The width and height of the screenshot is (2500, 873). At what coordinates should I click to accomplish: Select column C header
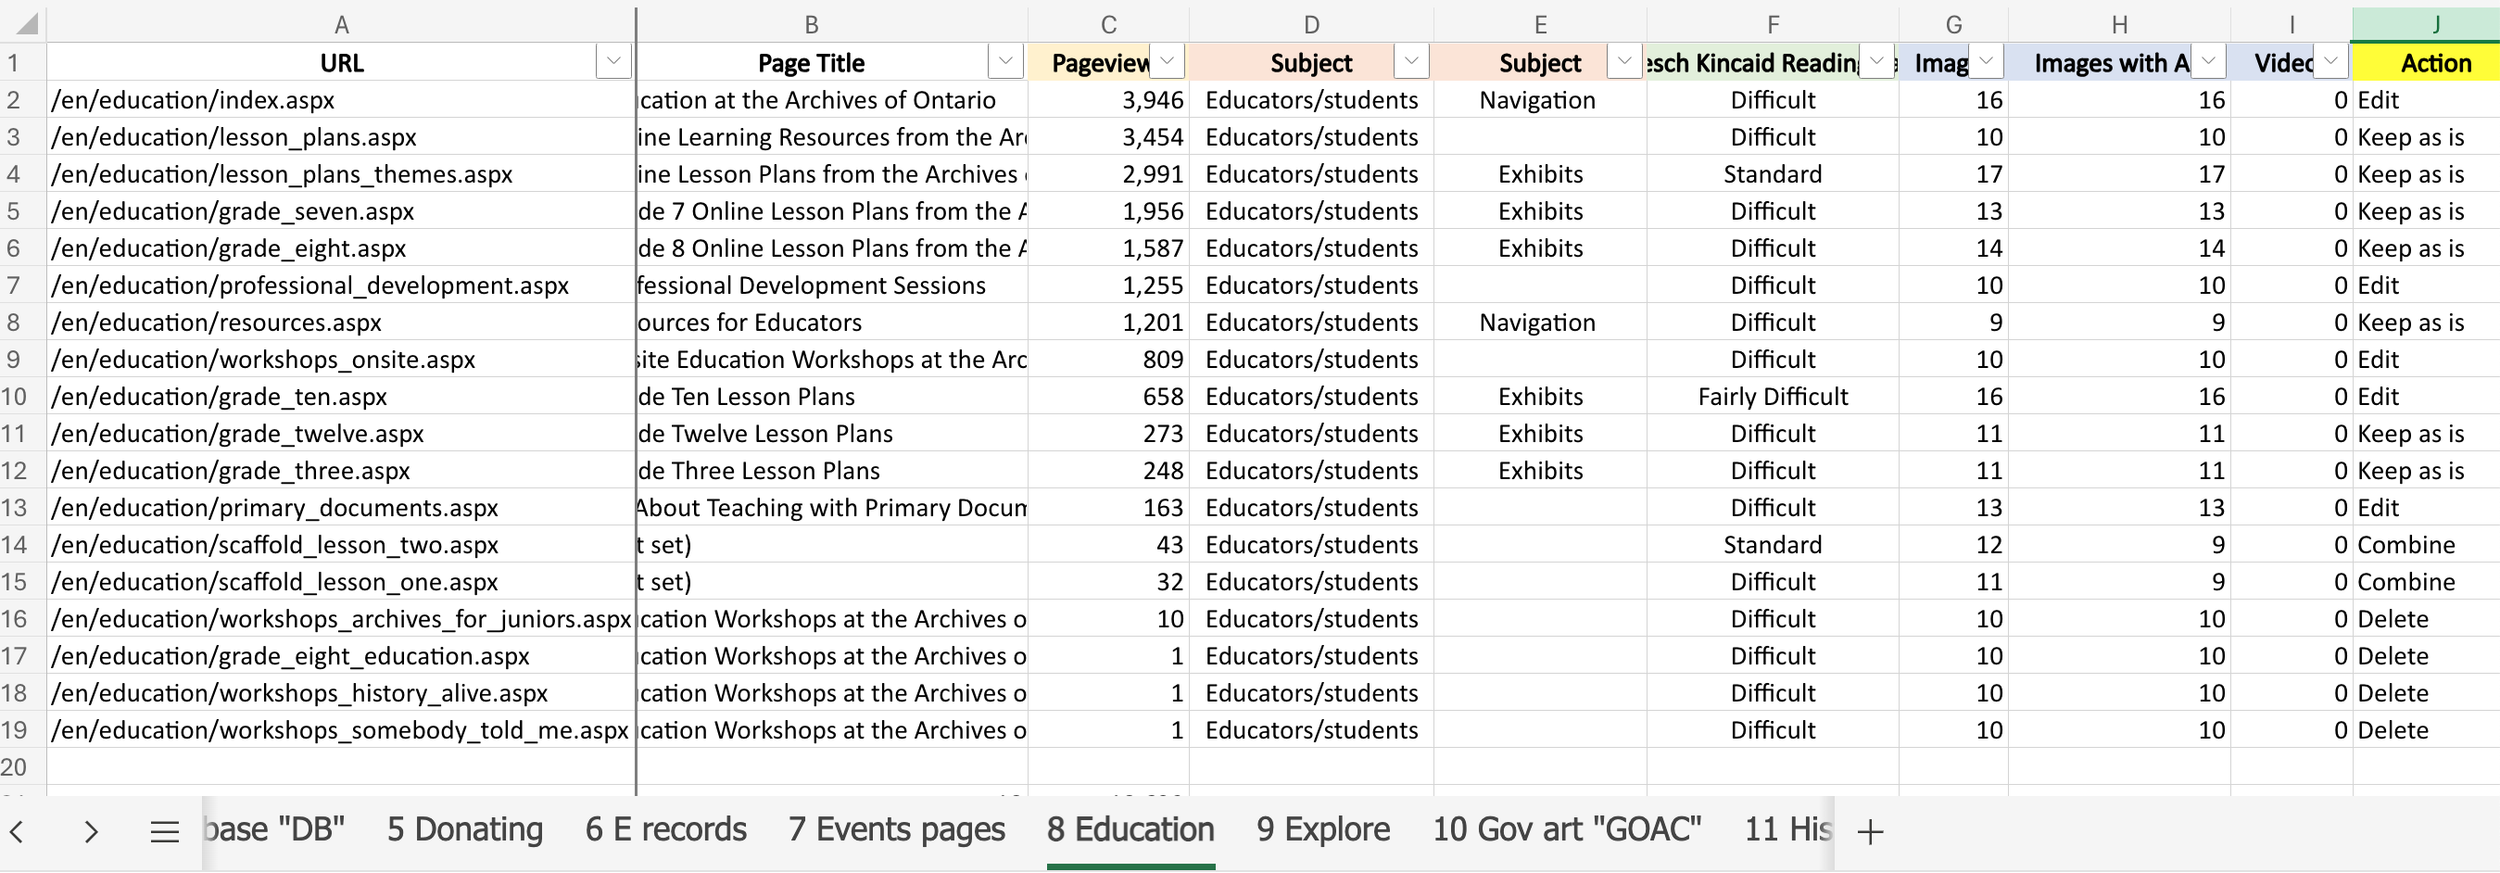(x=1108, y=24)
